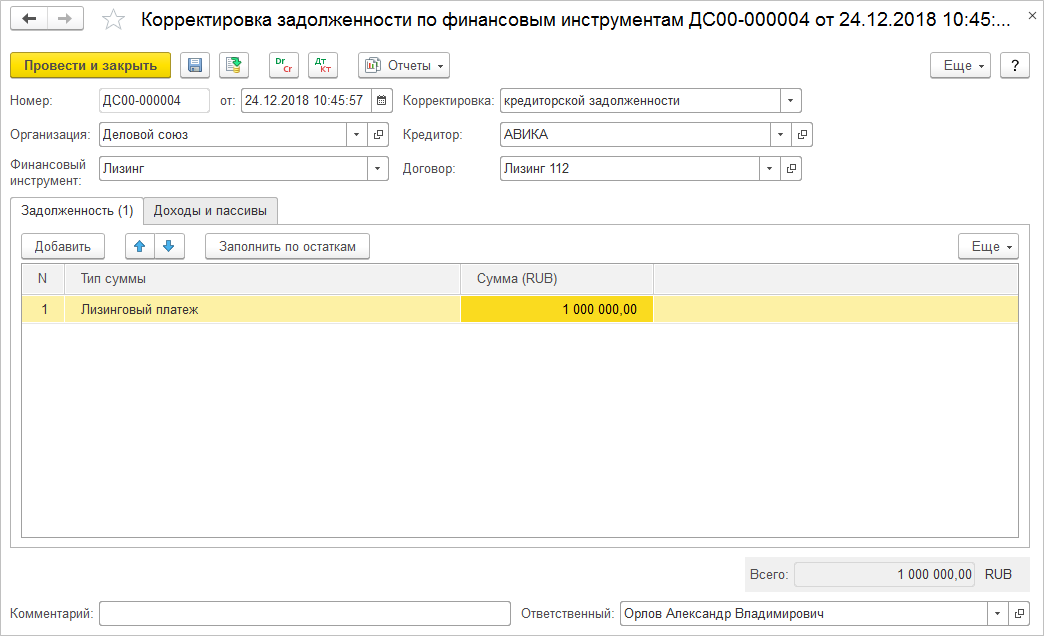Screen dimensions: 1044x636
Task: Select the 1 000 000,00 sum cell
Action: point(557,309)
